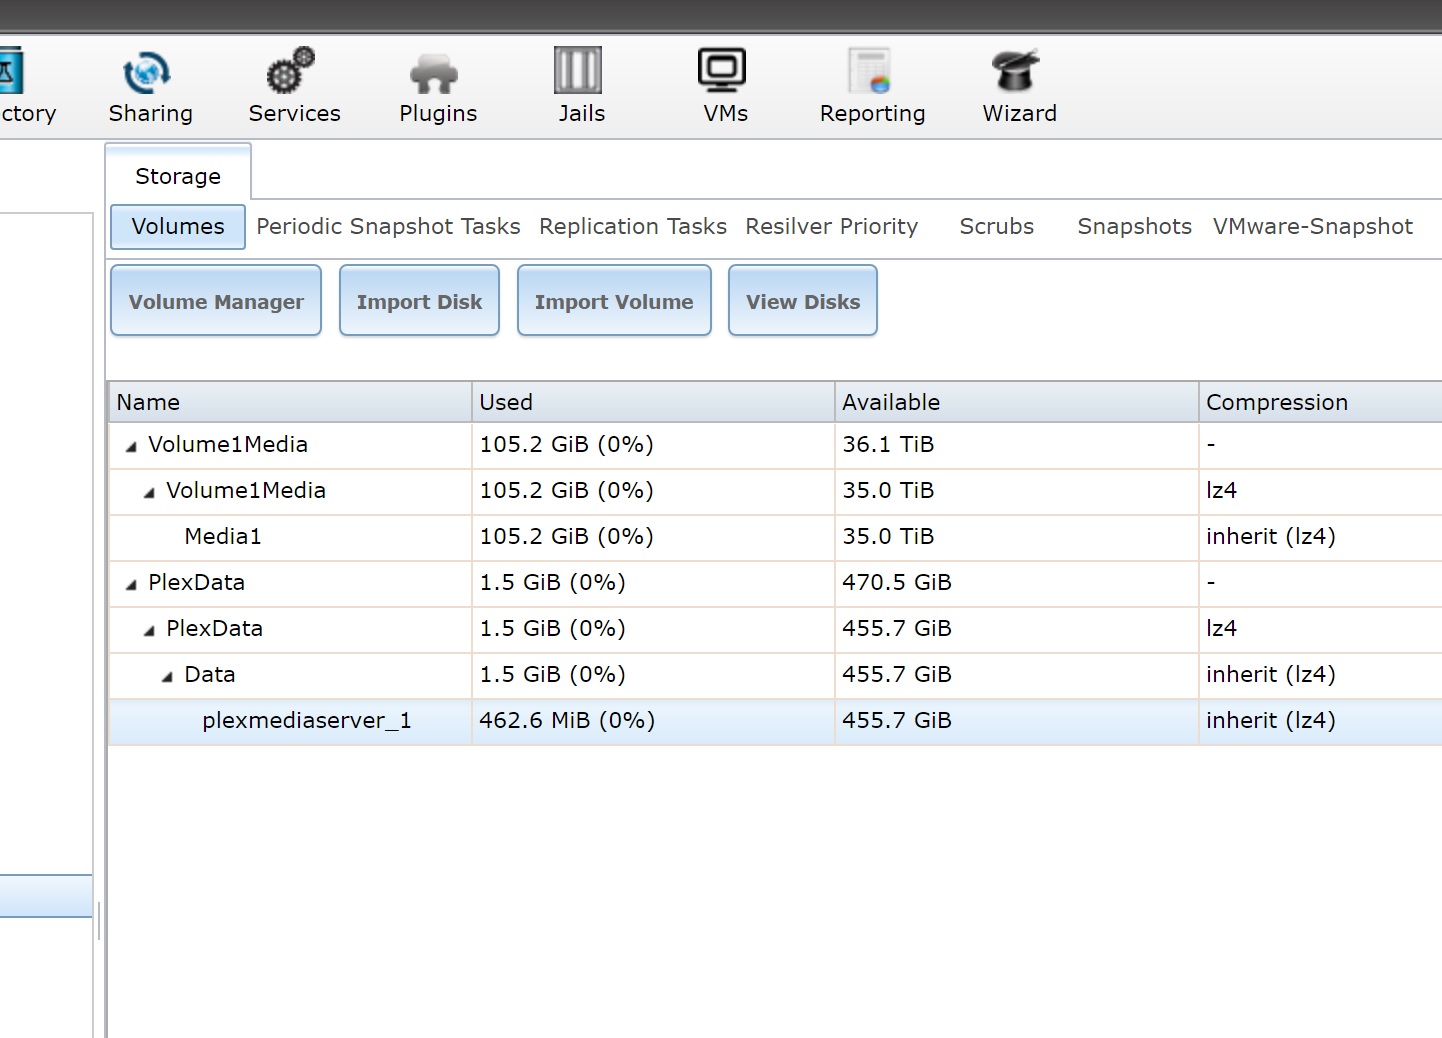Click the Import Volume button
This screenshot has width=1442, height=1038.
tap(614, 301)
